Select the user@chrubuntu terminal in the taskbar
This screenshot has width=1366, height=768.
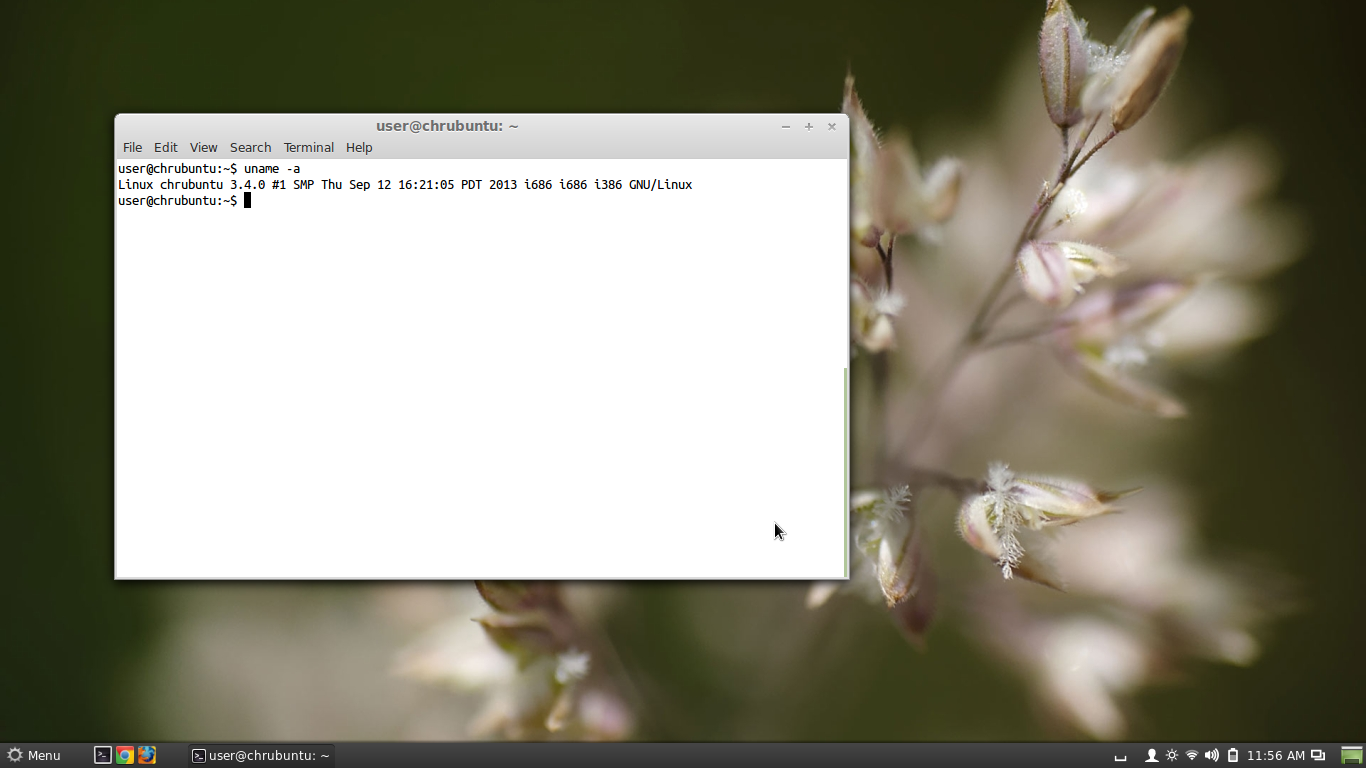260,755
